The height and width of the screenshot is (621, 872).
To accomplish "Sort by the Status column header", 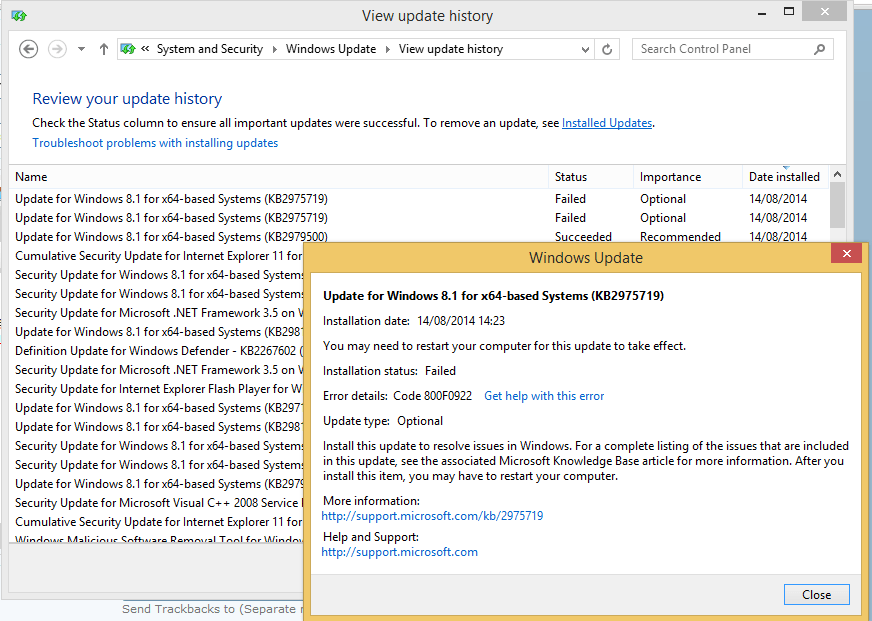I will [591, 177].
